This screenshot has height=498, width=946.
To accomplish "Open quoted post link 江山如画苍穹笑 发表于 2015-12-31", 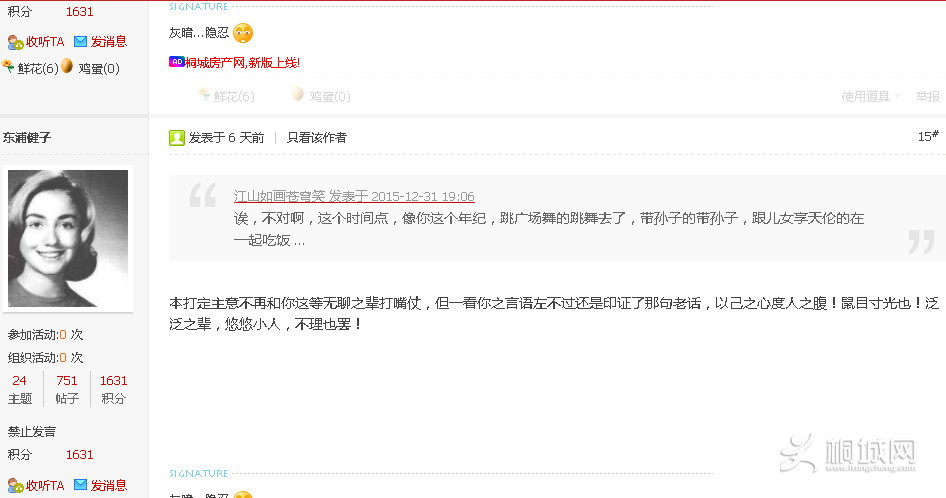I will pyautogui.click(x=354, y=196).
